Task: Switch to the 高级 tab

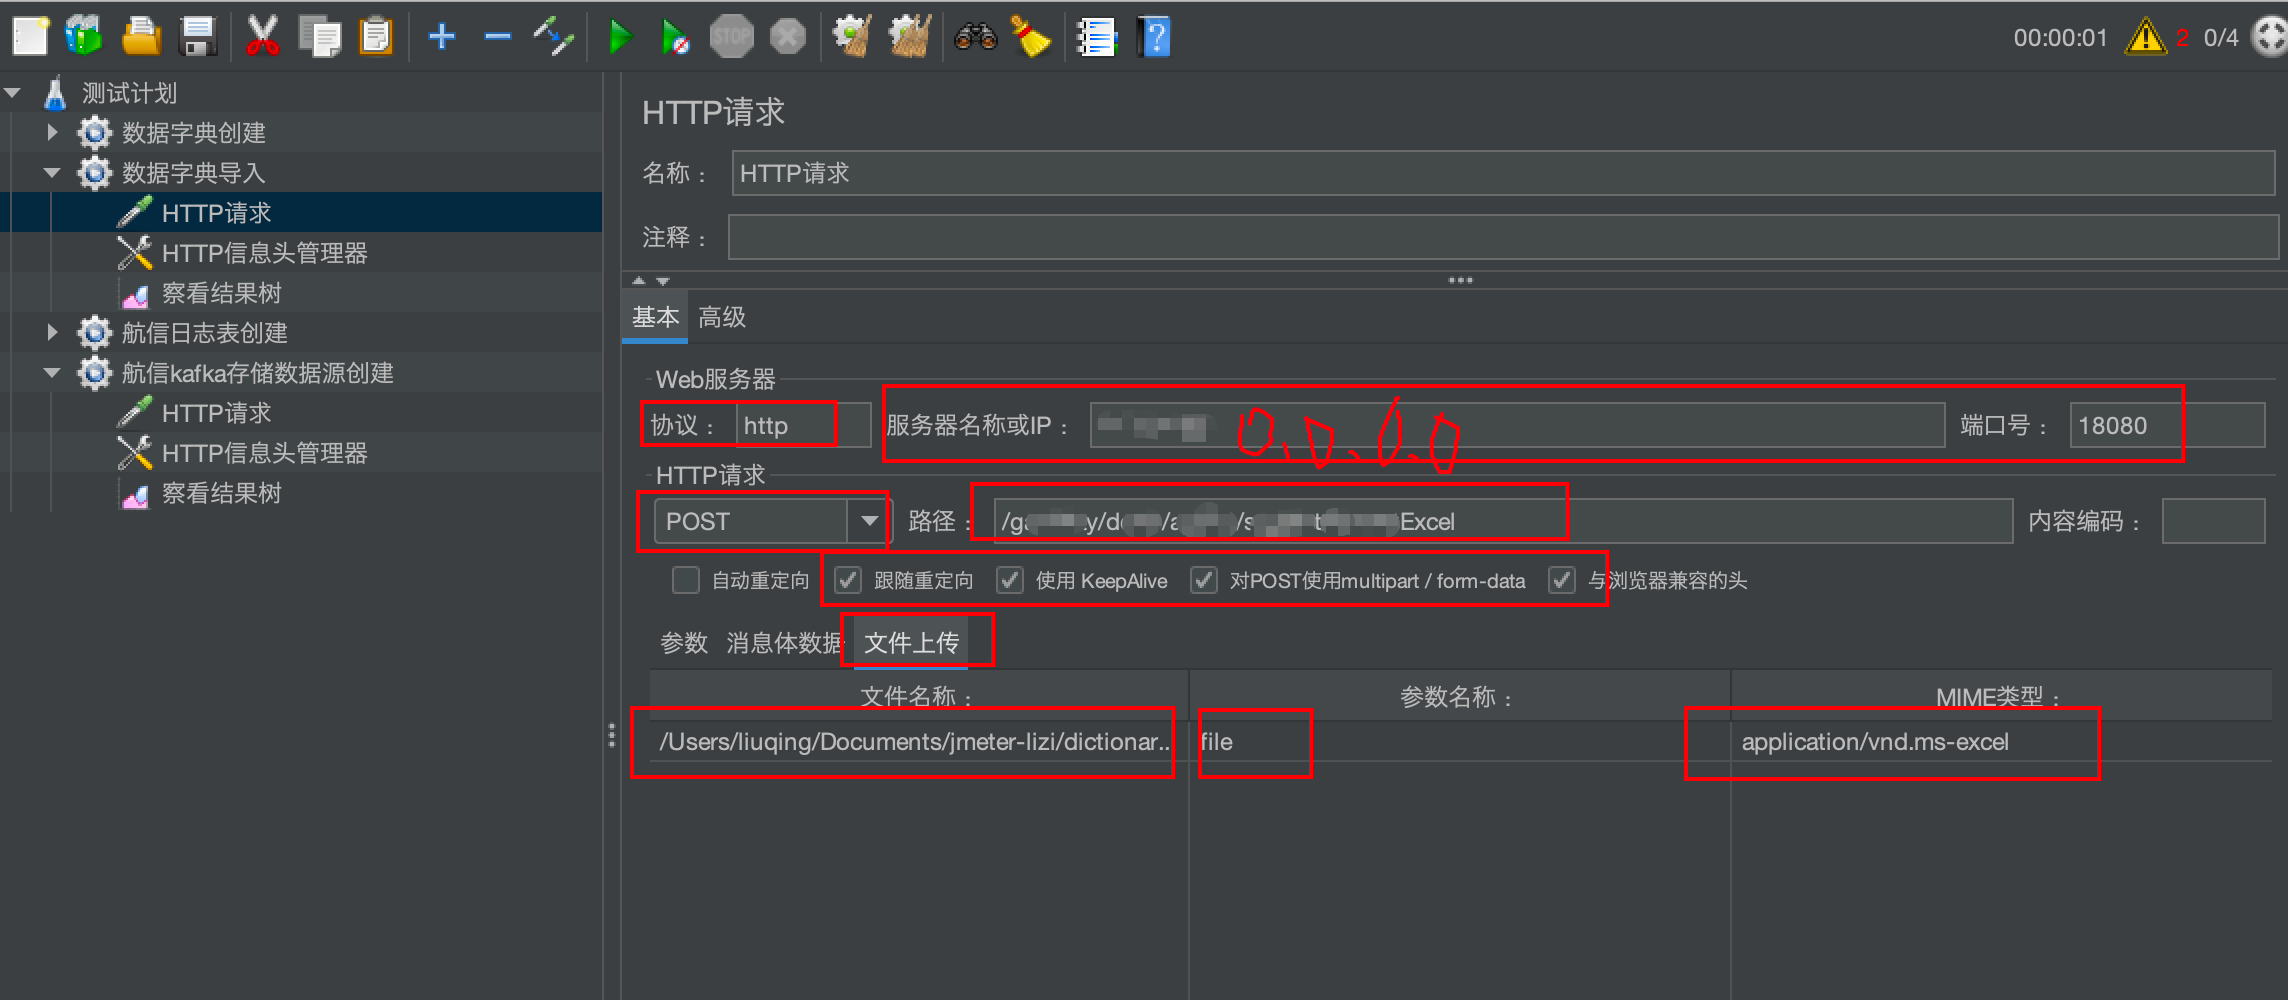Action: 721,316
